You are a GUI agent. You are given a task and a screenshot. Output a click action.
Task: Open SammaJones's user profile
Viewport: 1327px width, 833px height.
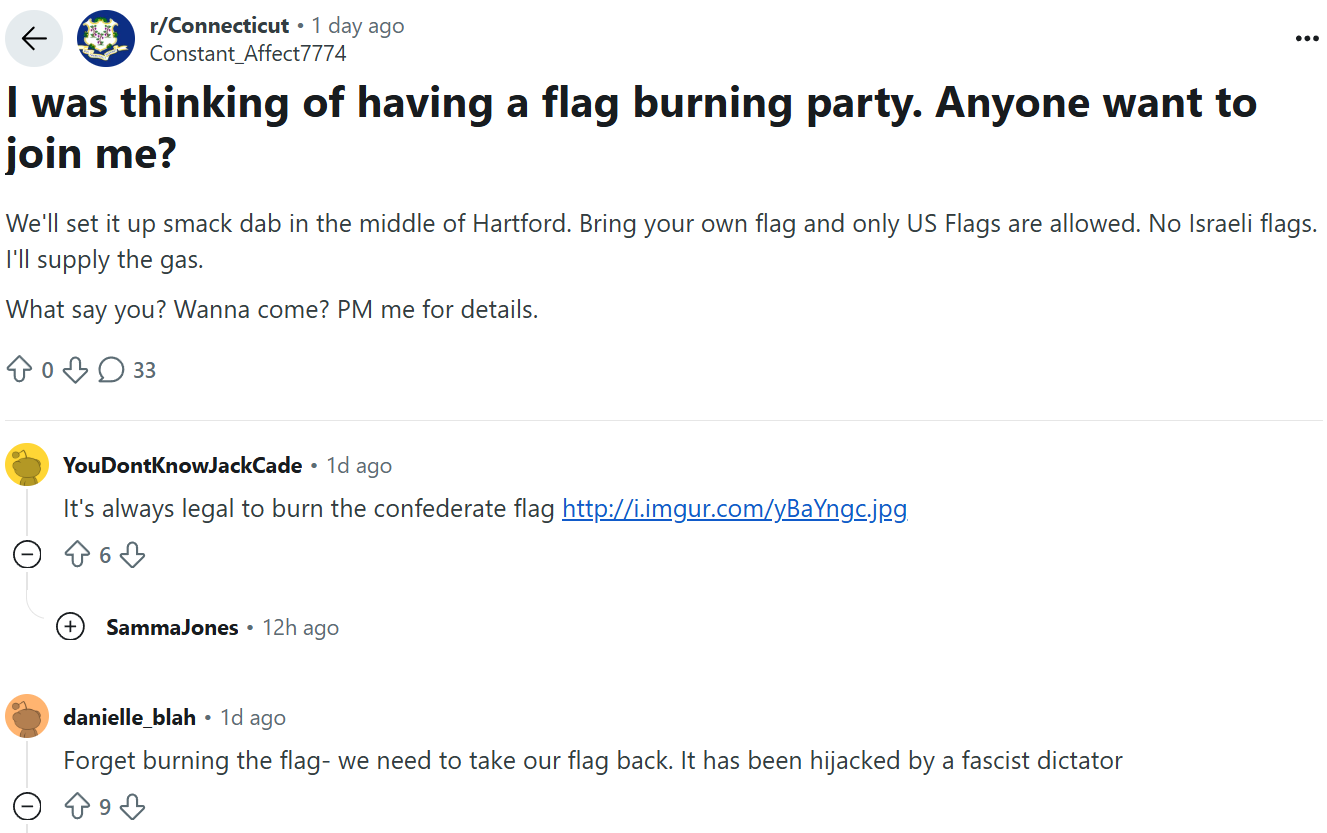pos(172,628)
